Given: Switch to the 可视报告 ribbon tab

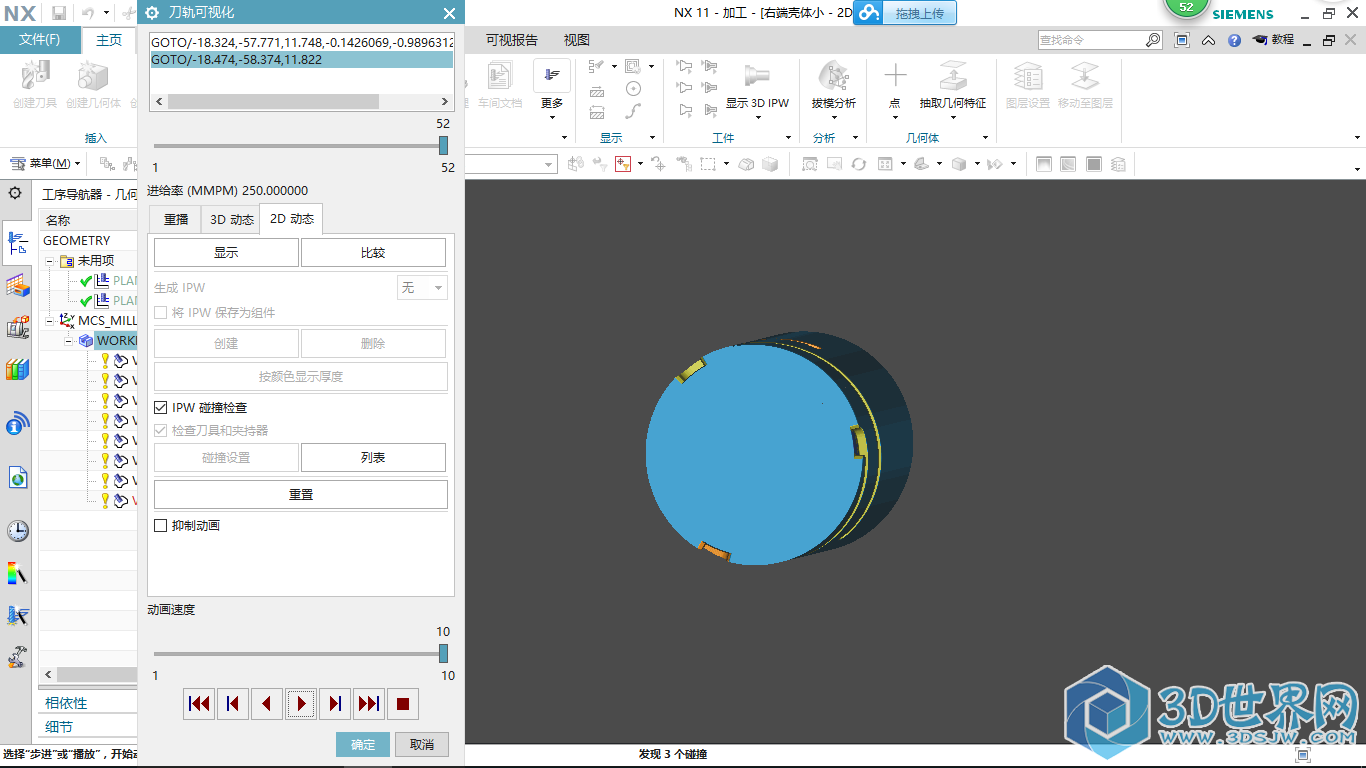Looking at the screenshot, I should 512,40.
